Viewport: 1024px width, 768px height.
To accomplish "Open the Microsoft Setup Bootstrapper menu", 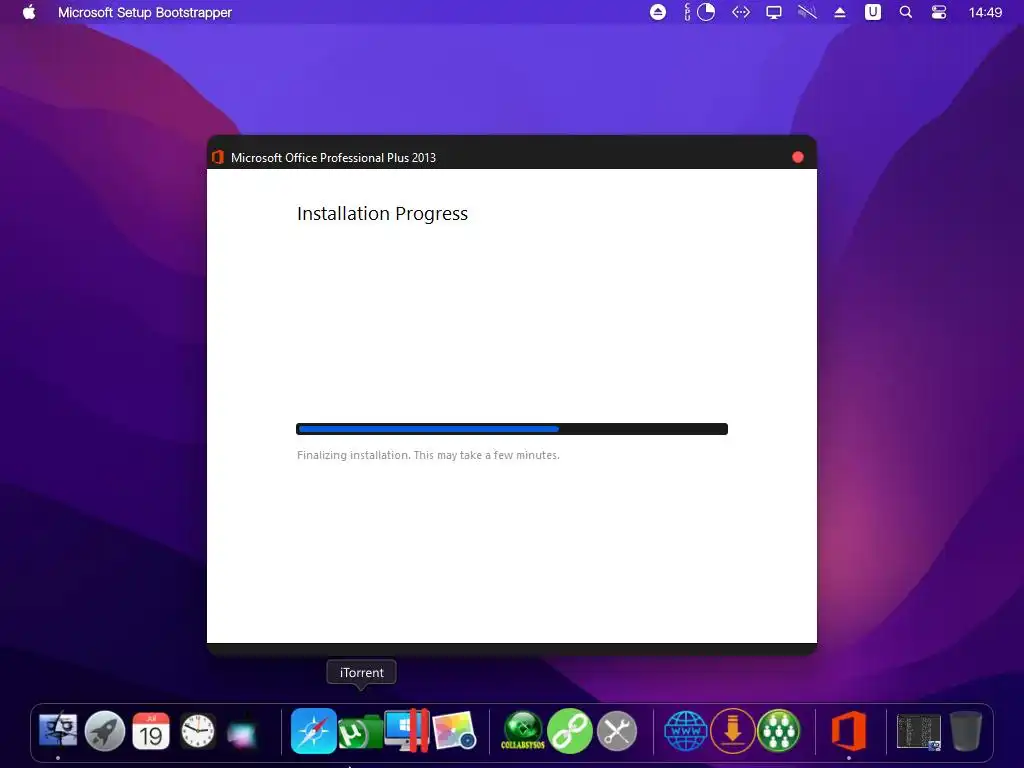I will click(144, 12).
